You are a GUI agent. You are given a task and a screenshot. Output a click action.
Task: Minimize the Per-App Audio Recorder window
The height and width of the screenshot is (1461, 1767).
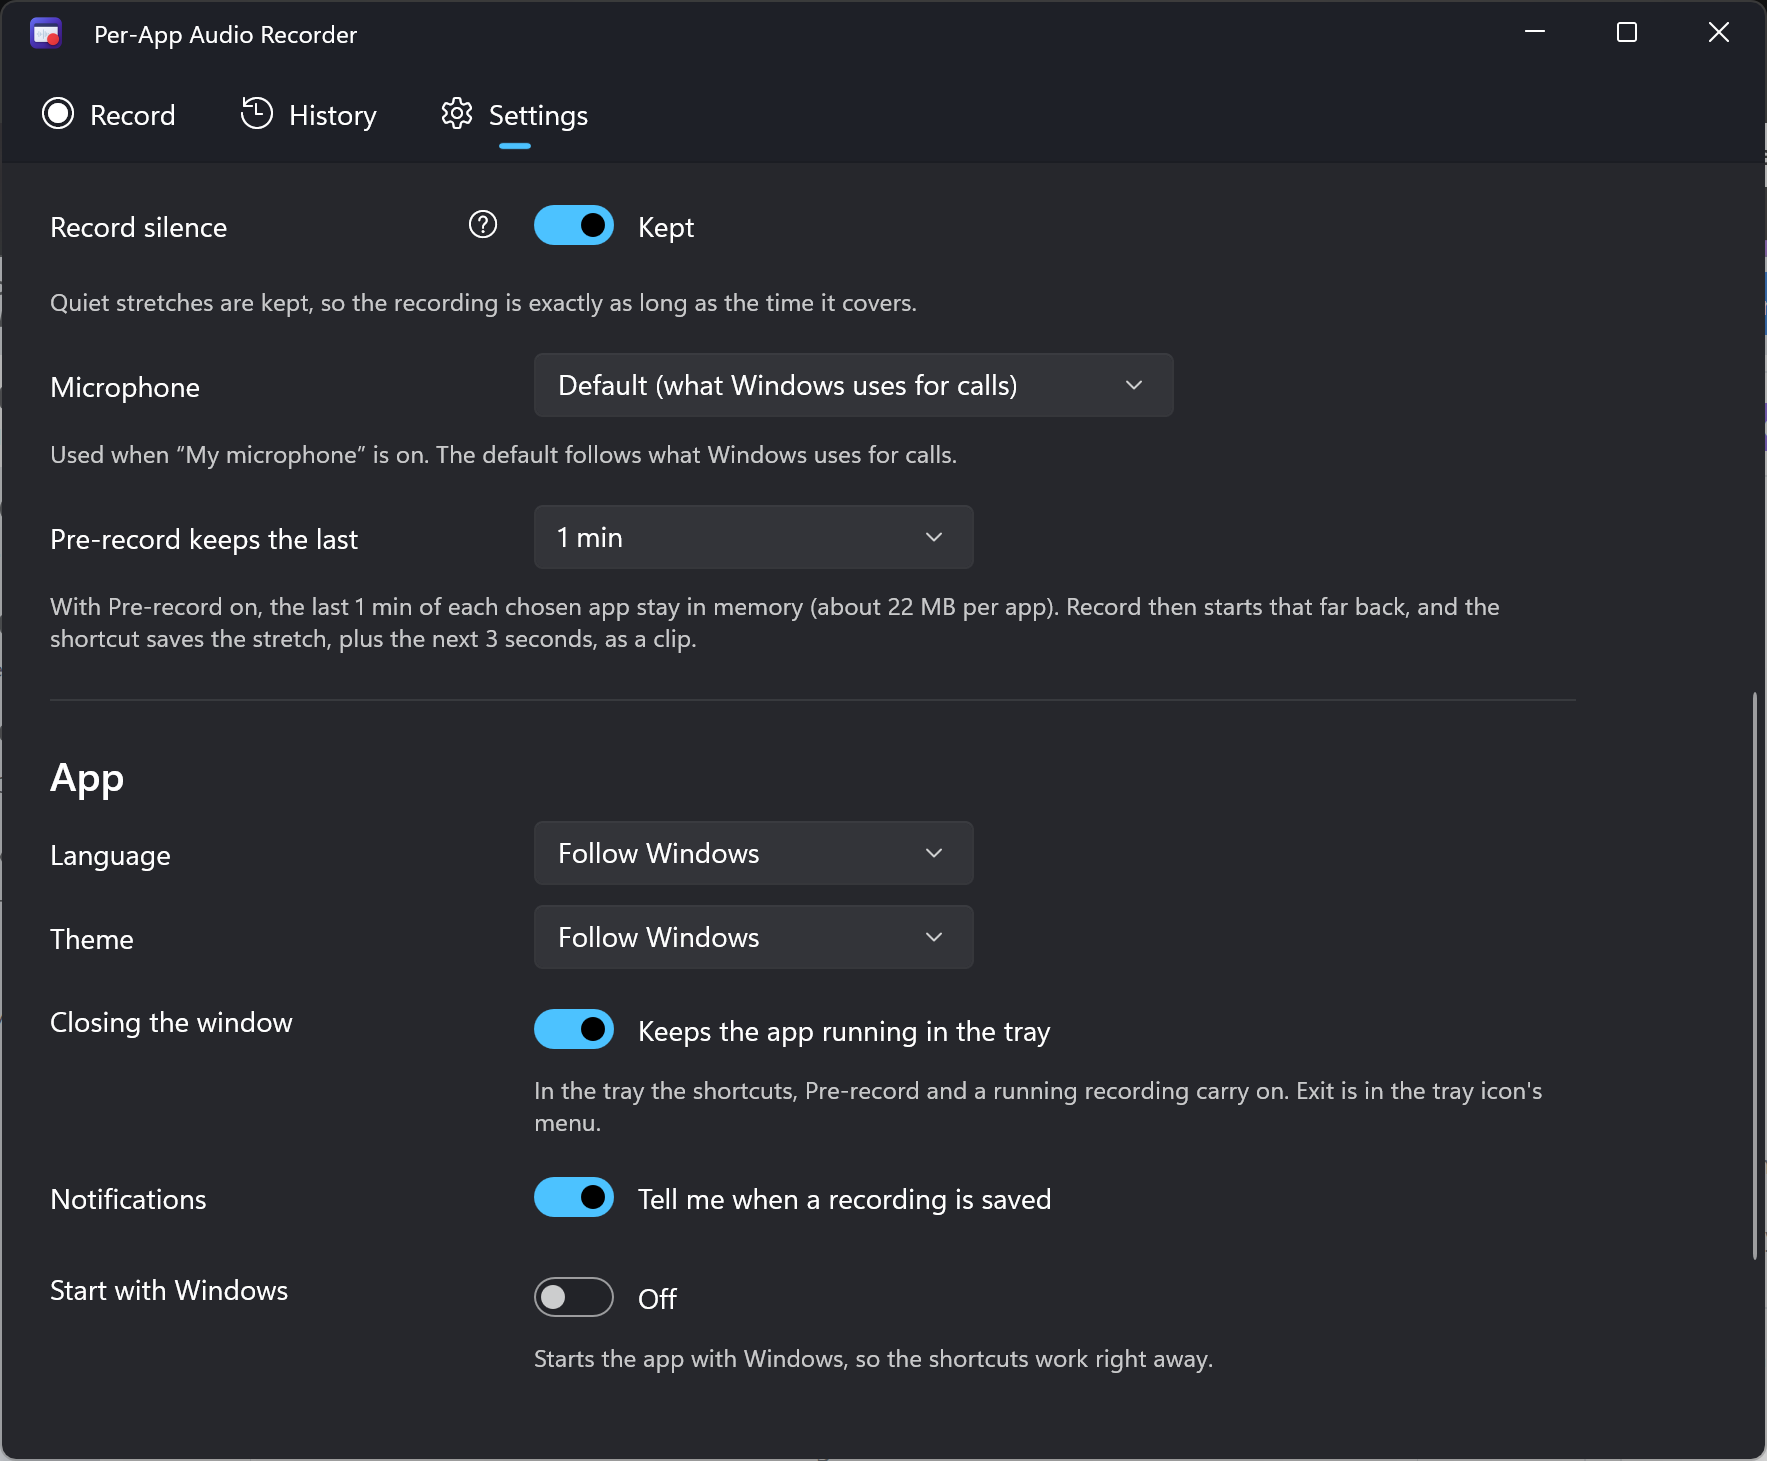pyautogui.click(x=1535, y=33)
